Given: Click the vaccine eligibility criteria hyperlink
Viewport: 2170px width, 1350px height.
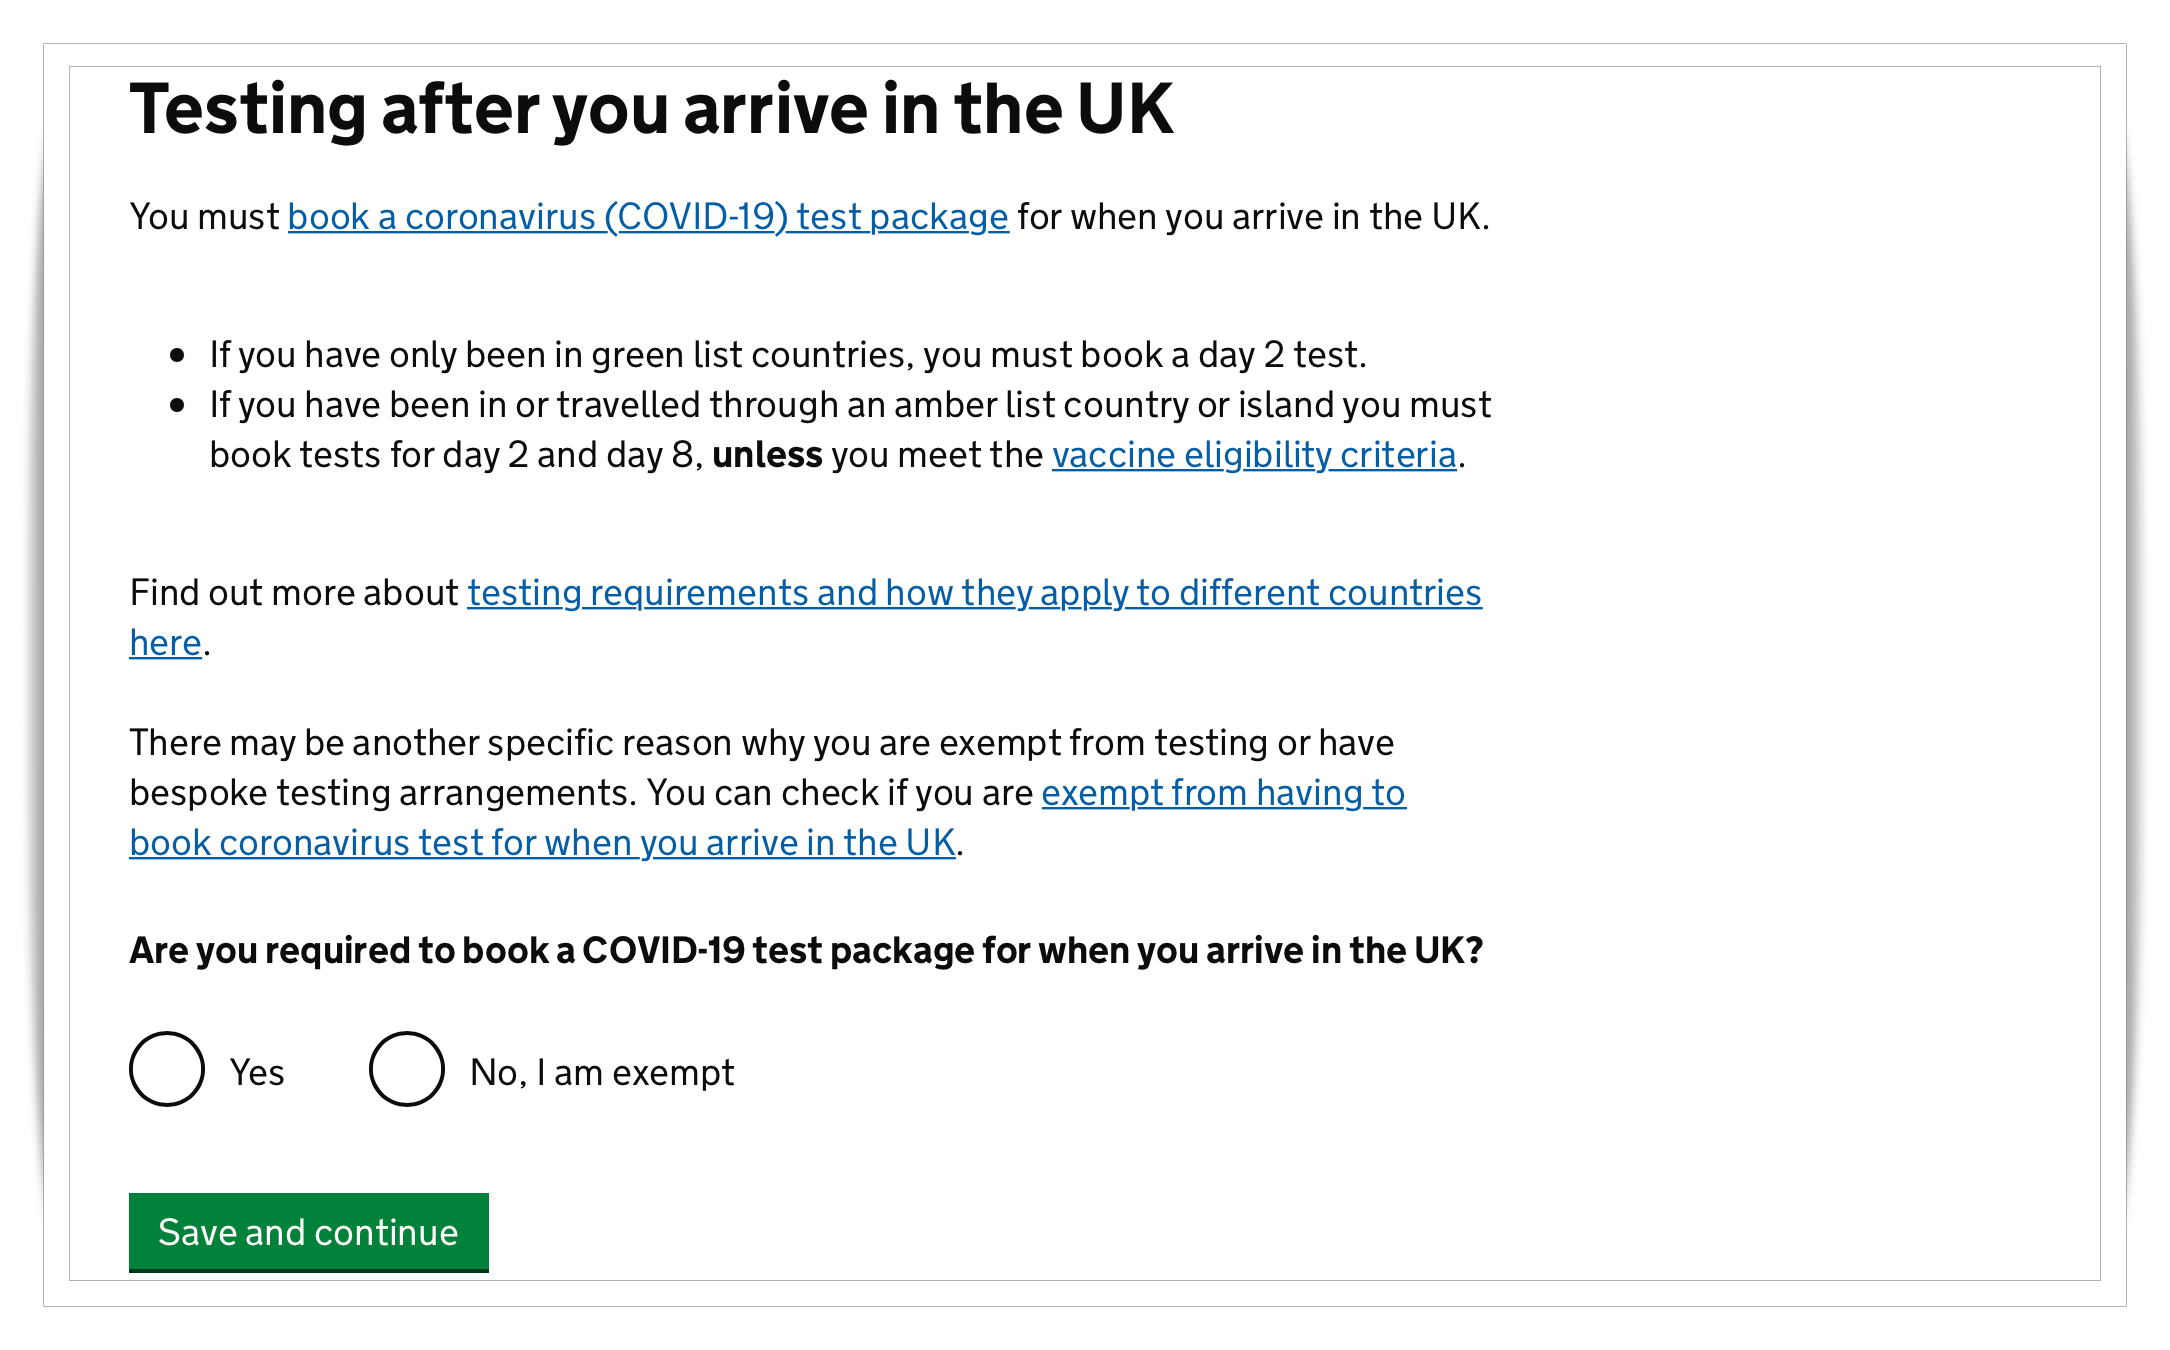Looking at the screenshot, I should tap(1253, 454).
